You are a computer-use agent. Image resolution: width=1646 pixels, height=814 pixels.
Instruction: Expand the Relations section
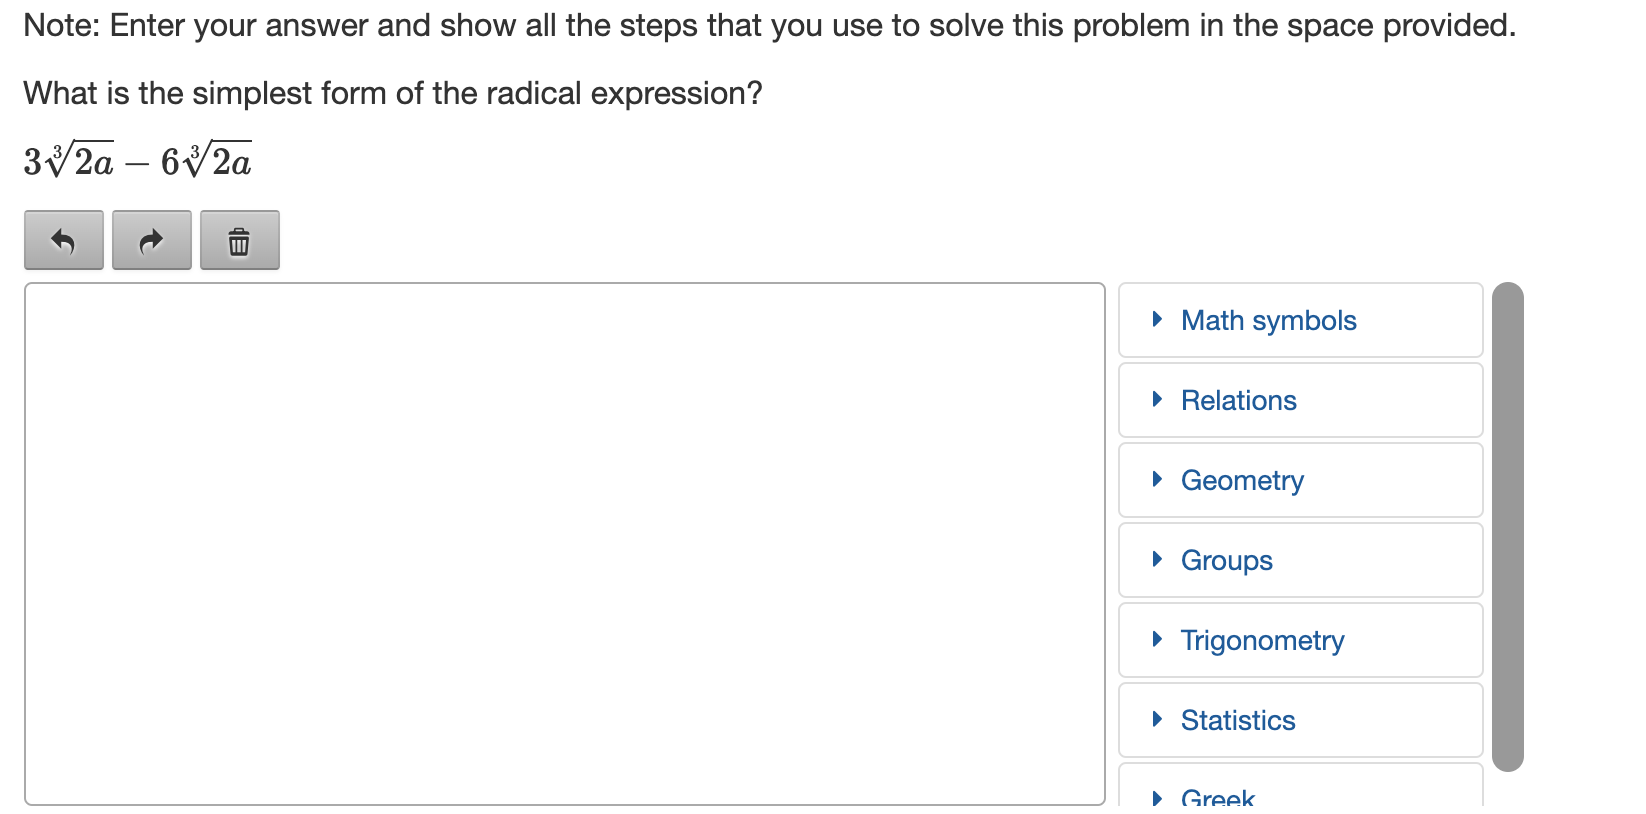1300,400
